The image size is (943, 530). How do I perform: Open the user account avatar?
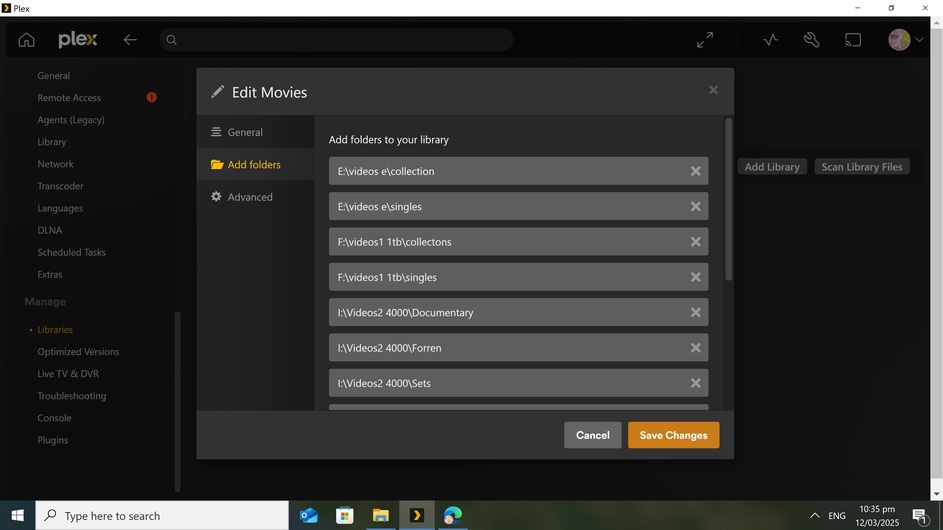pyautogui.click(x=899, y=40)
